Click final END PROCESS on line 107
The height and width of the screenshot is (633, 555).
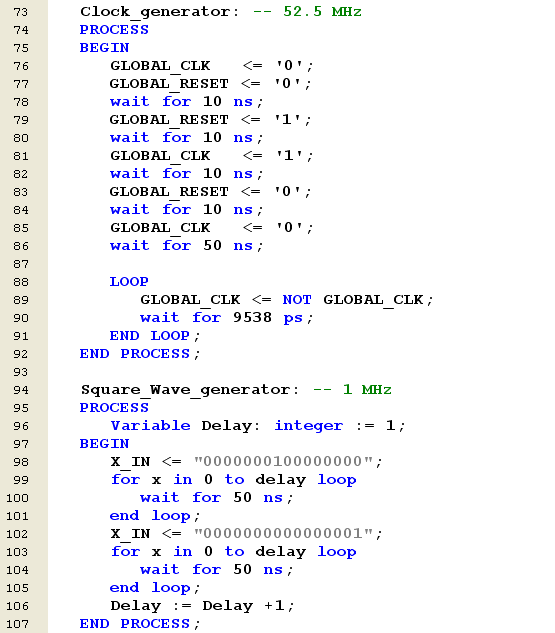click(135, 624)
